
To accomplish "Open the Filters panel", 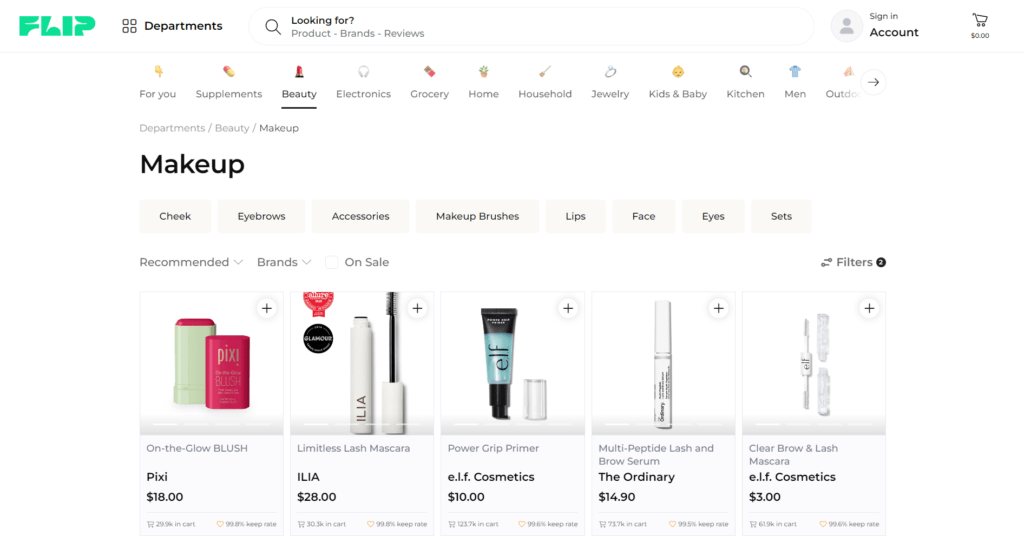I will point(853,262).
